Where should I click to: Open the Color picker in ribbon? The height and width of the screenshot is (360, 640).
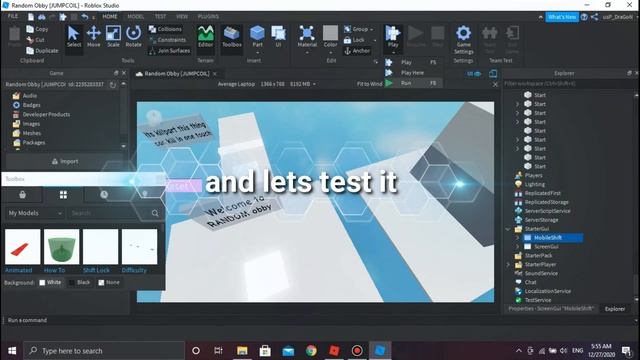point(330,38)
